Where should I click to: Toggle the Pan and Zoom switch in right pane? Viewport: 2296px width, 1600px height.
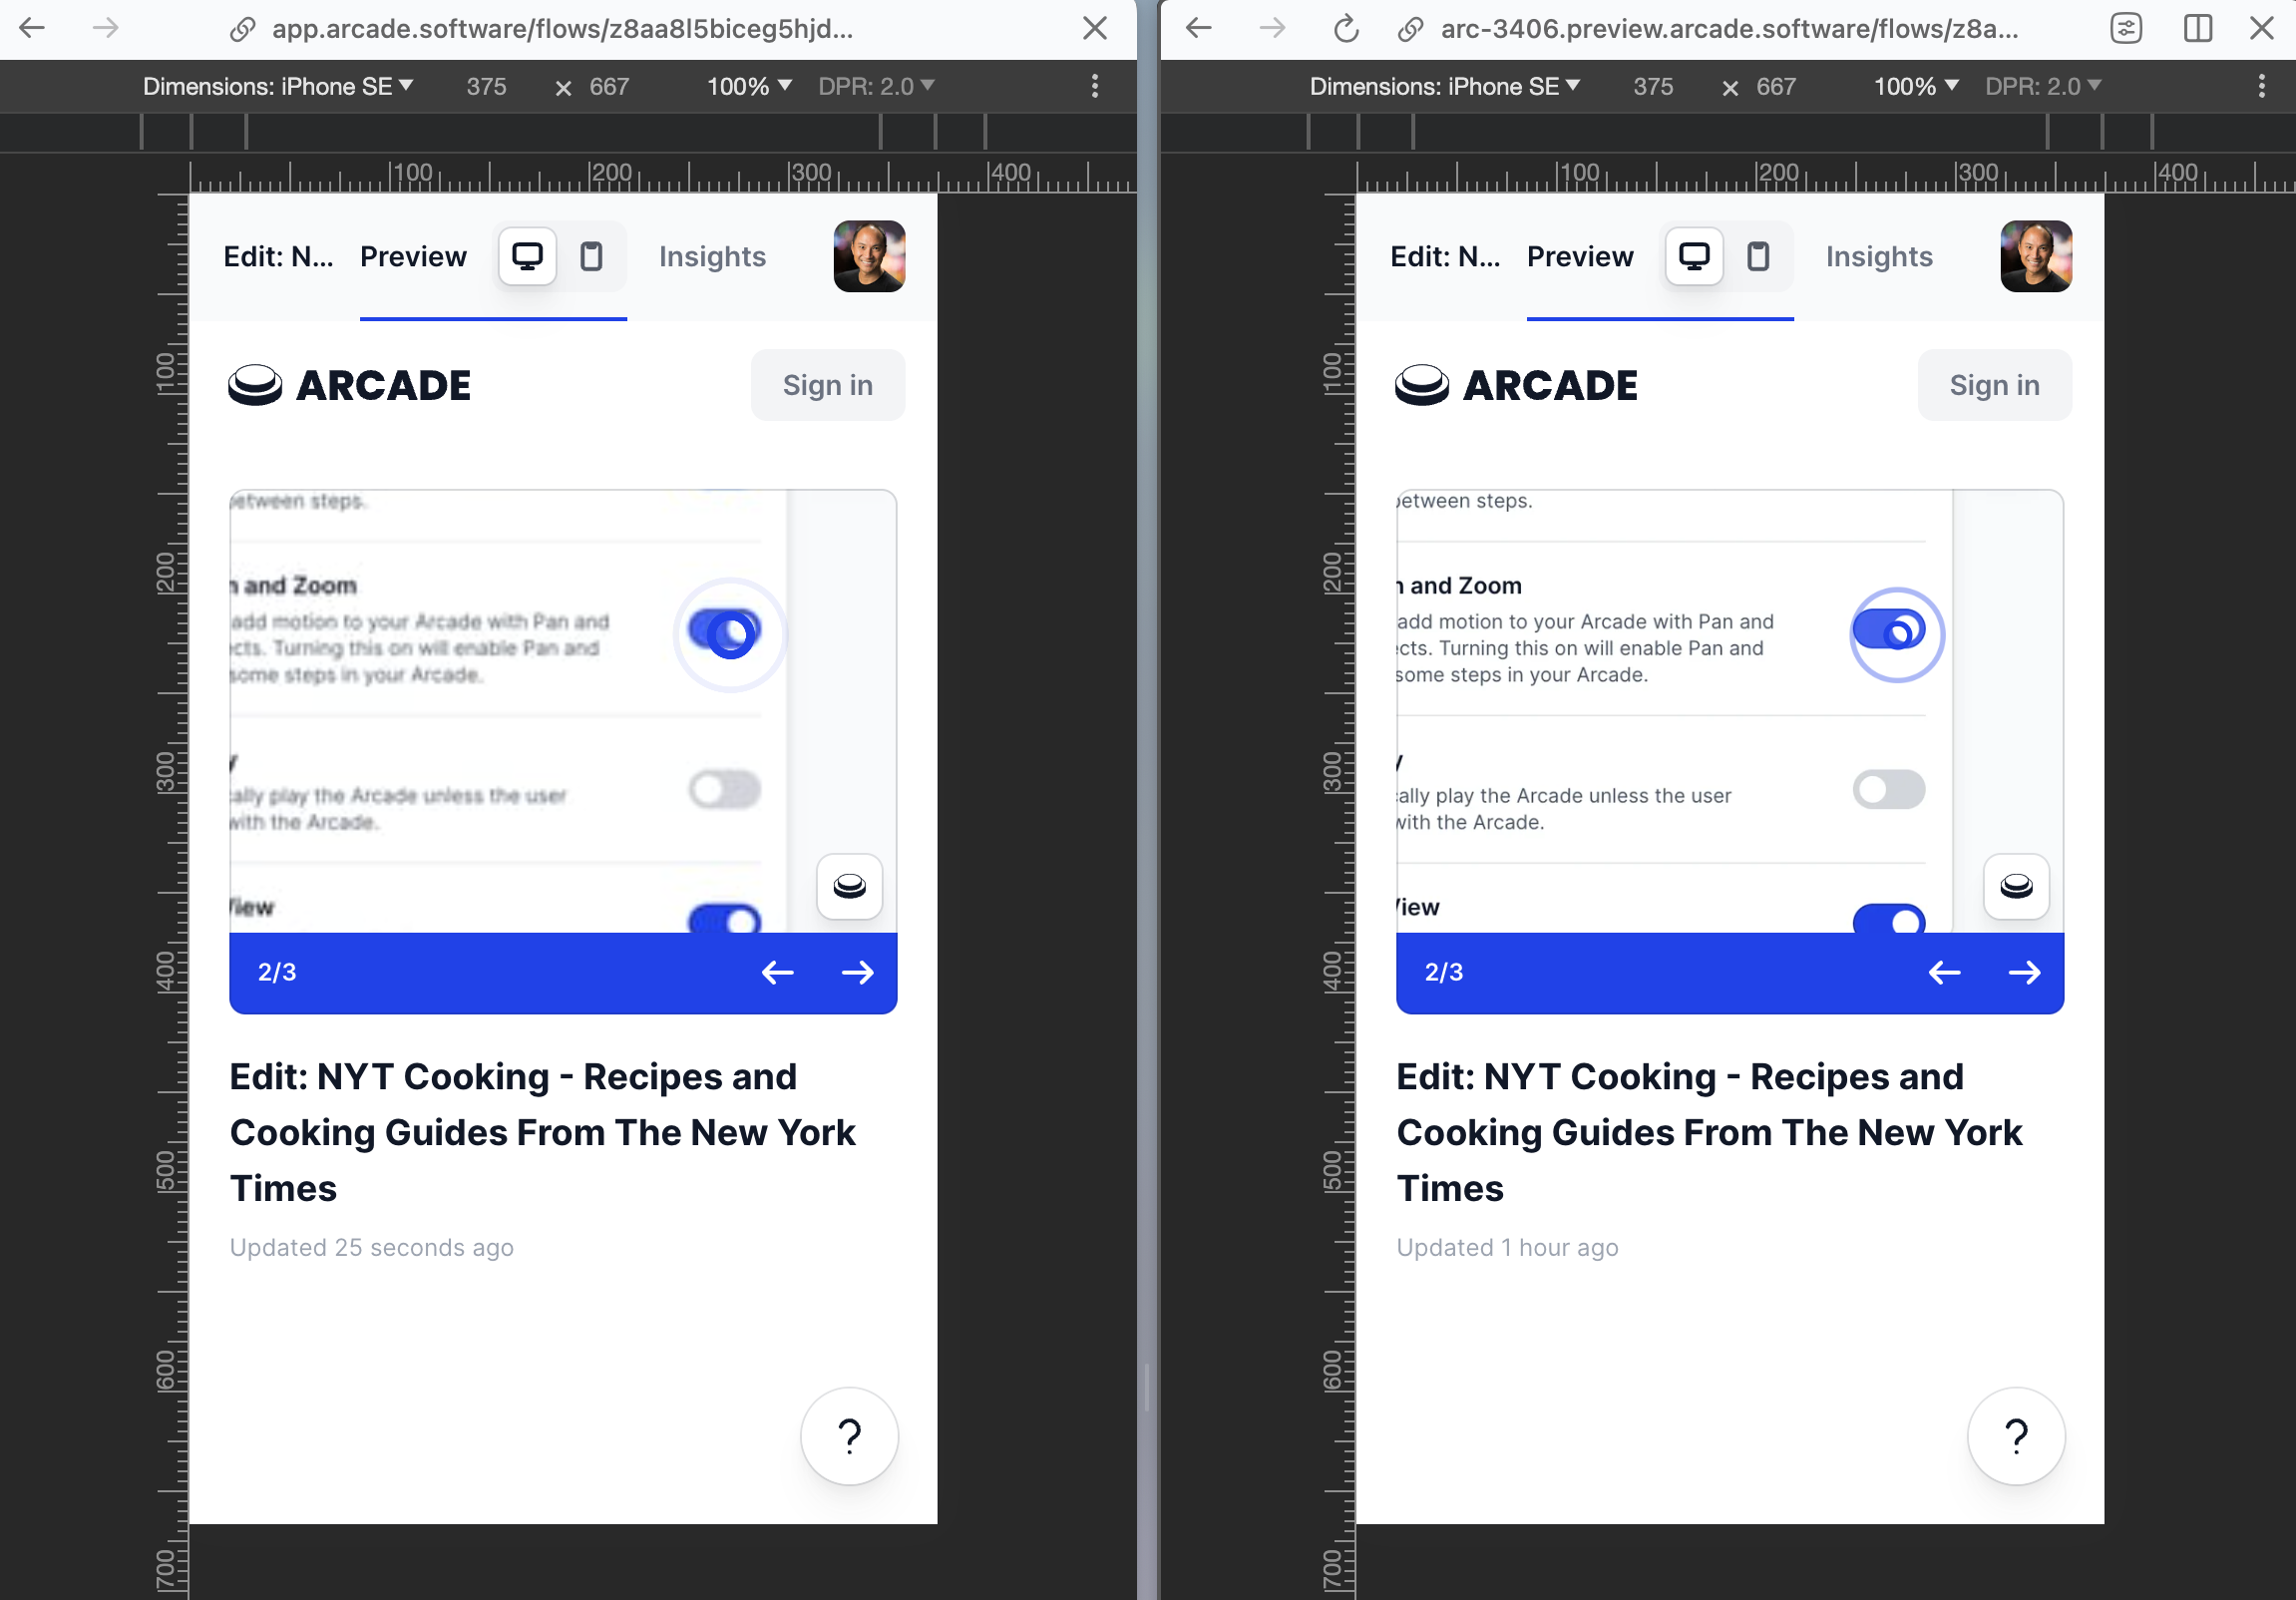(x=1889, y=631)
